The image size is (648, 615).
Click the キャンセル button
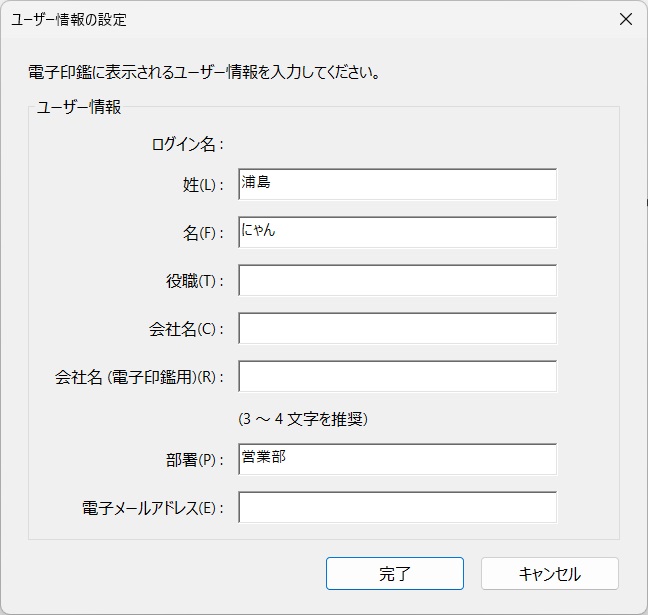pos(550,574)
